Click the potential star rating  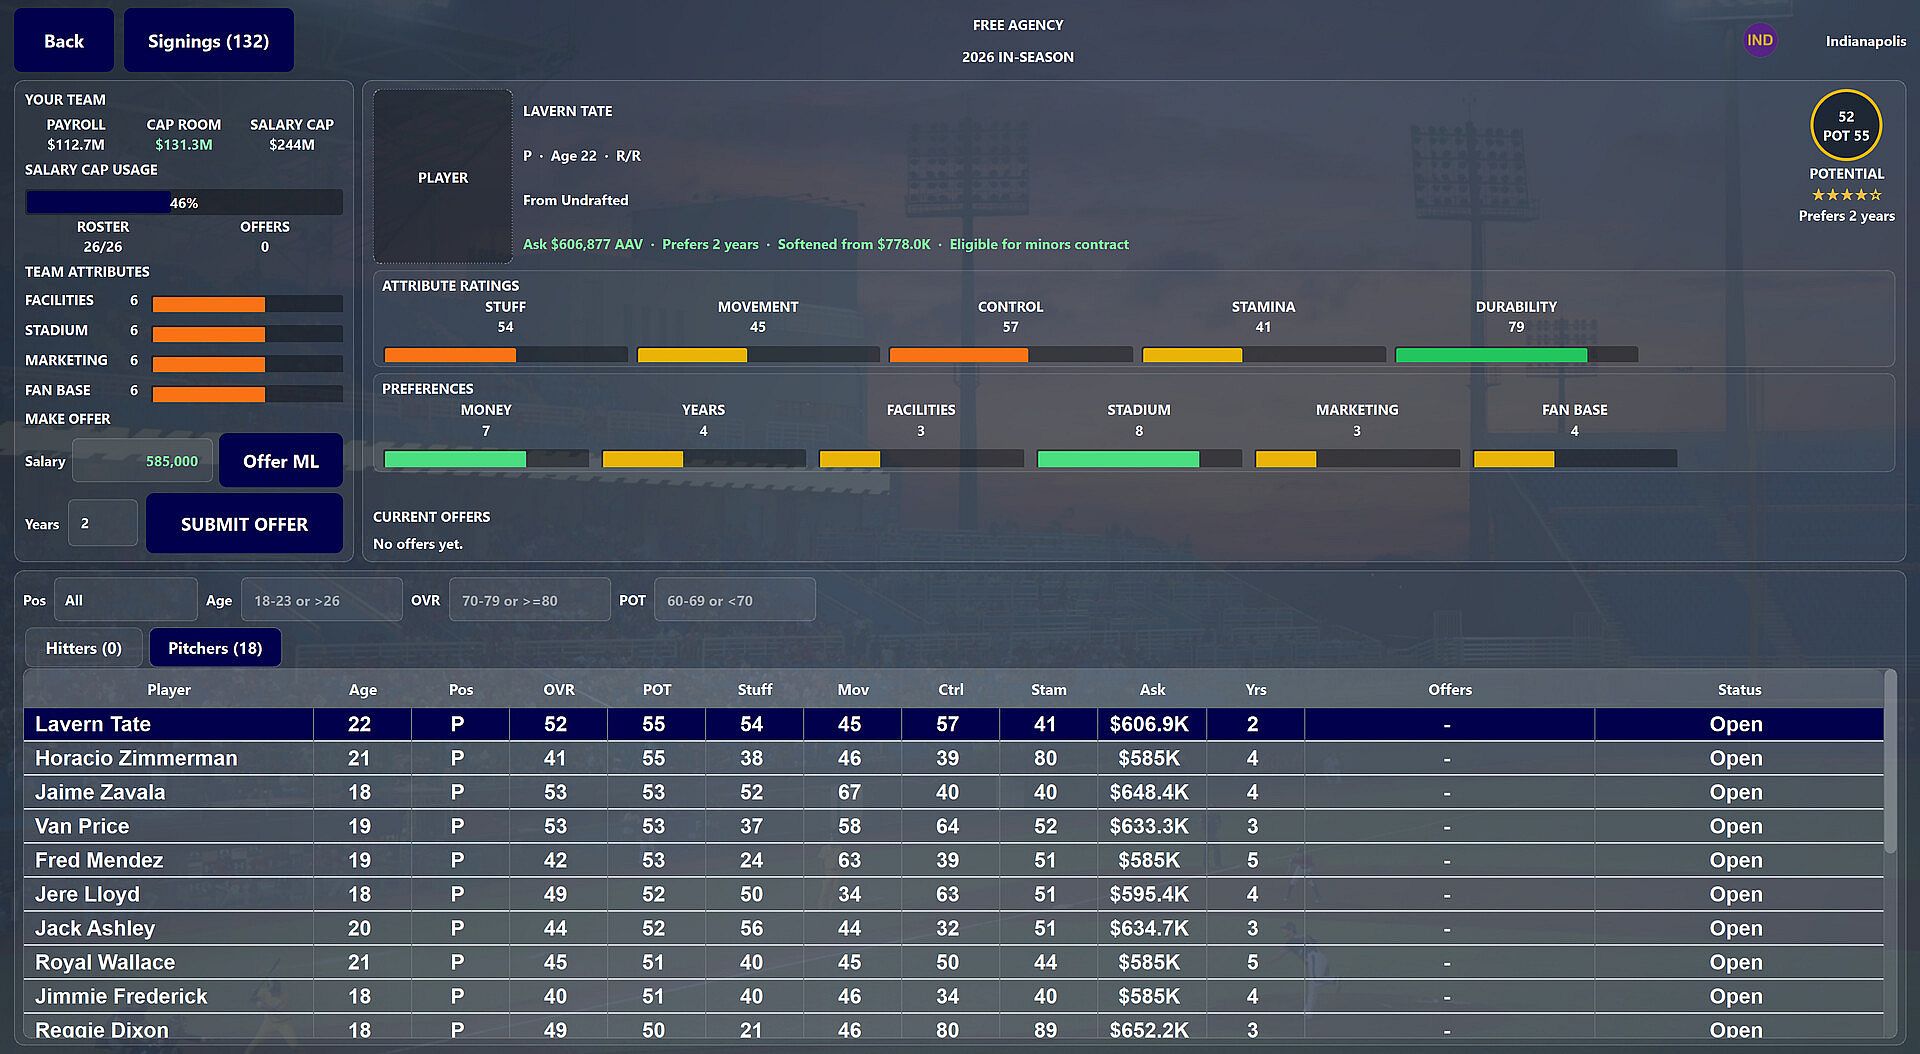[1846, 195]
